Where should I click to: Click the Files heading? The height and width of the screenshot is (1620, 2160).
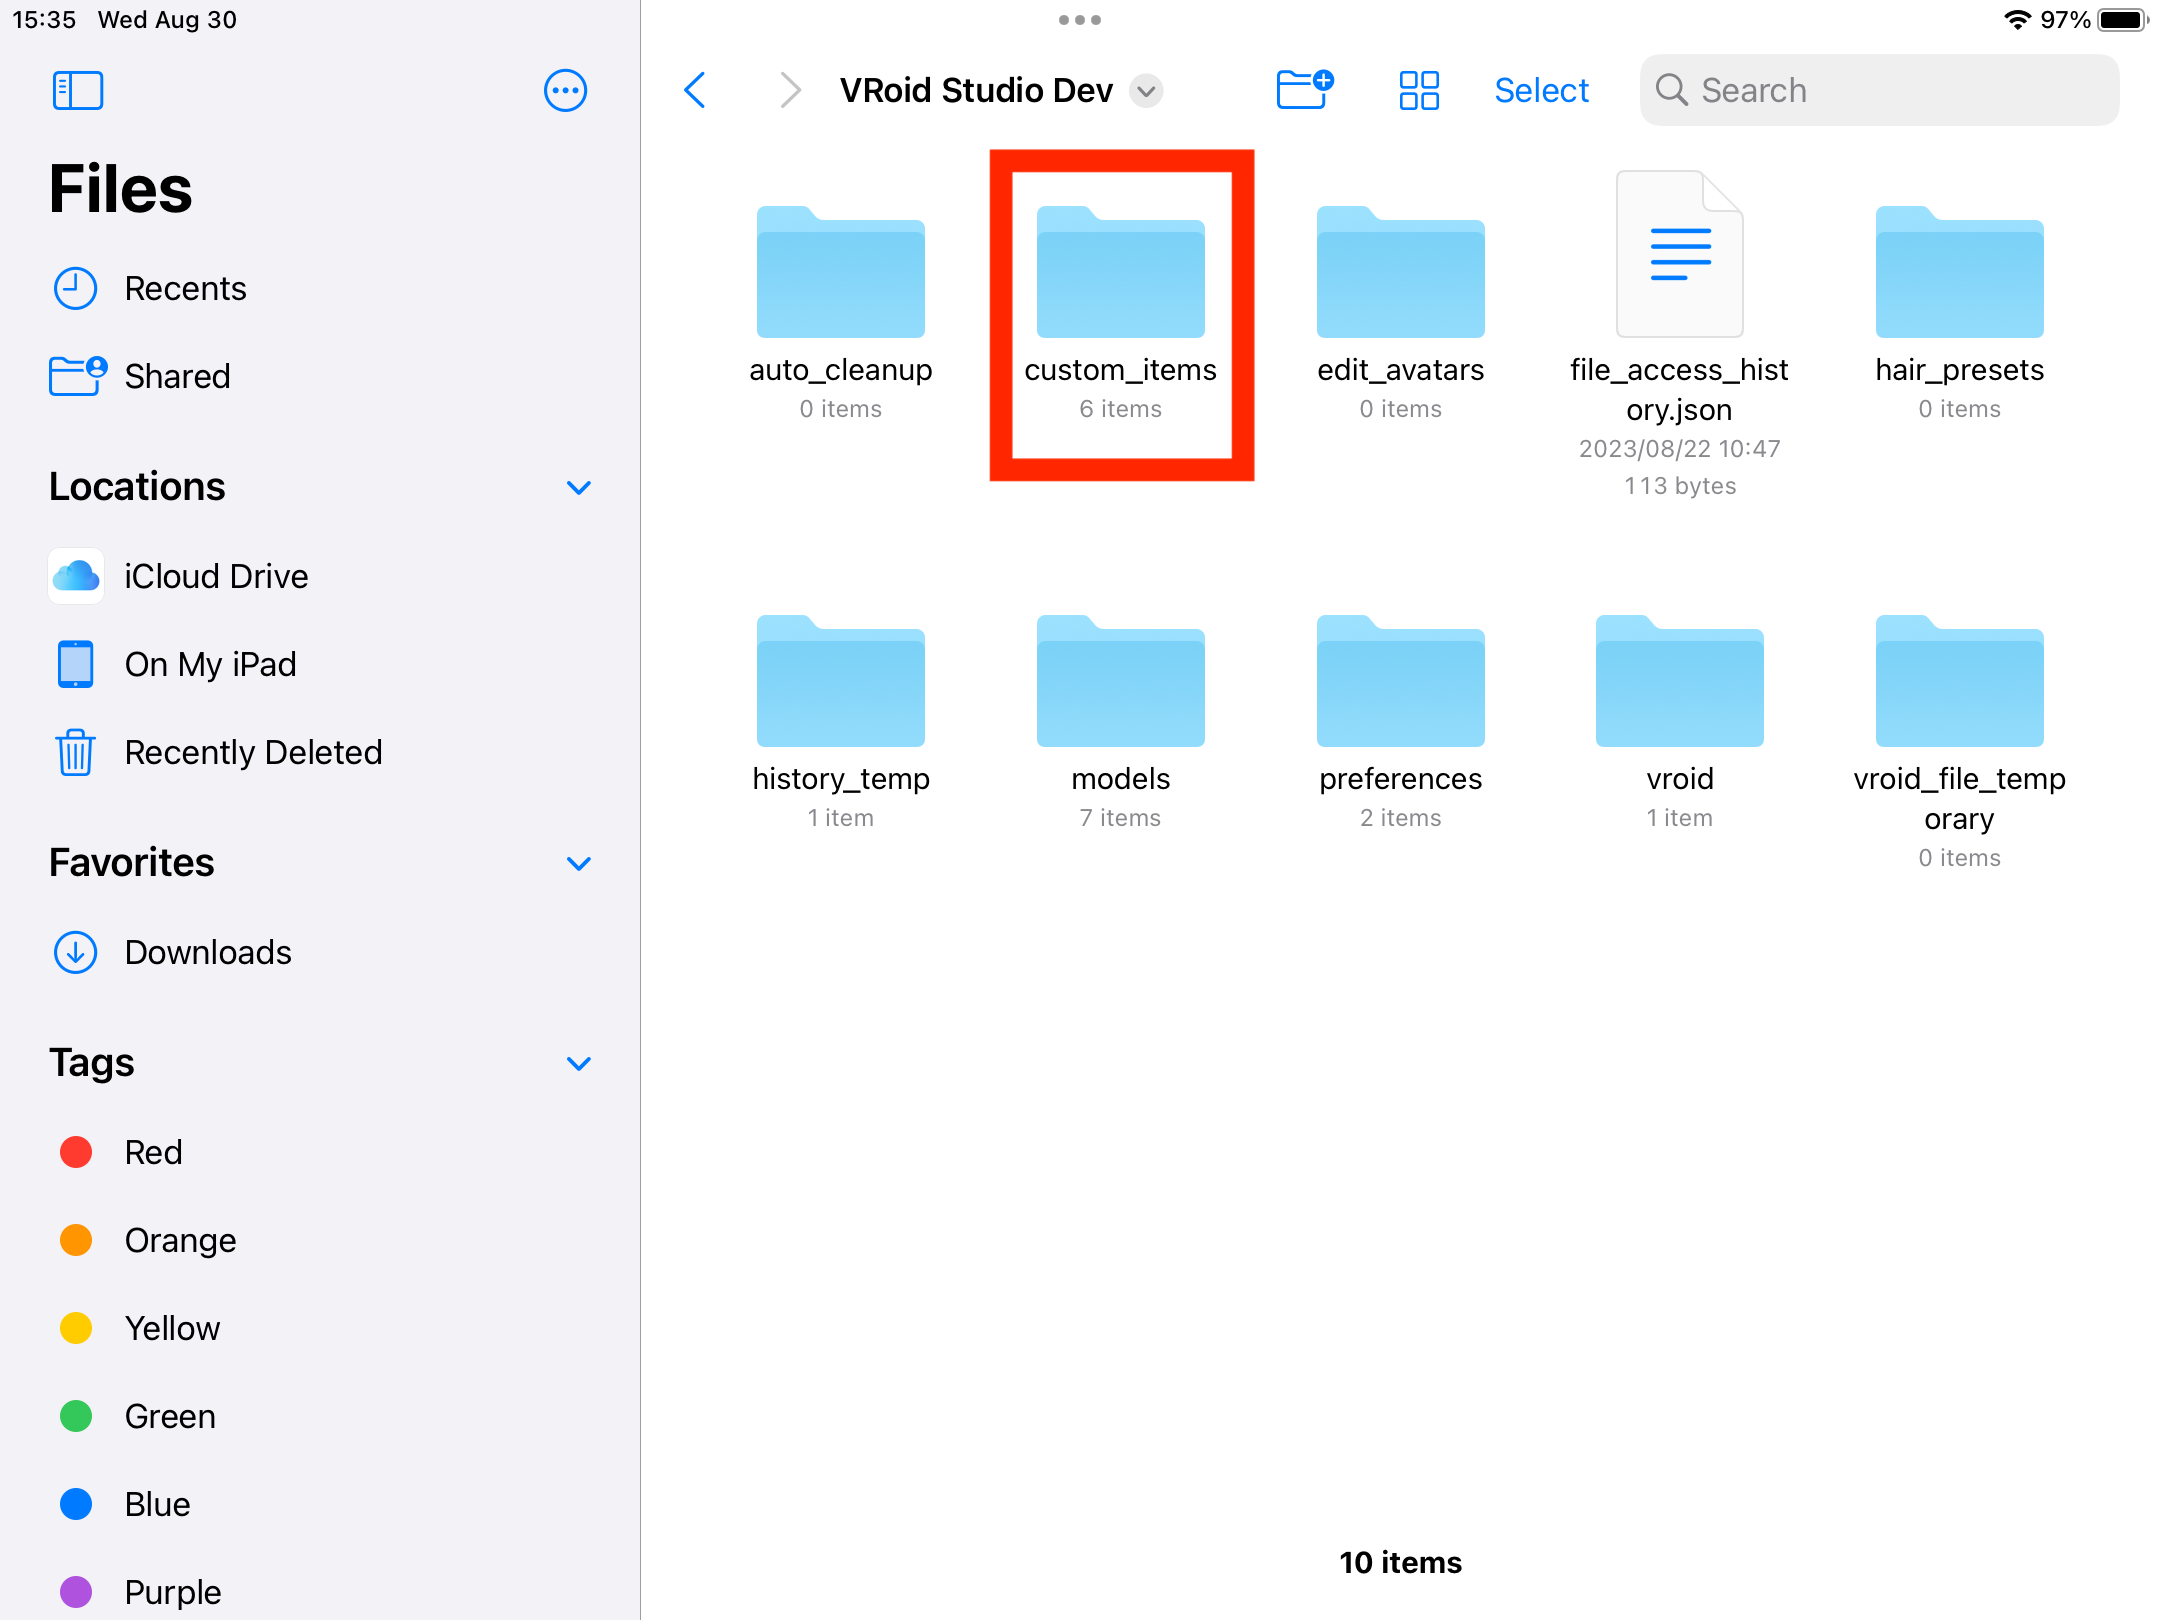click(x=120, y=189)
